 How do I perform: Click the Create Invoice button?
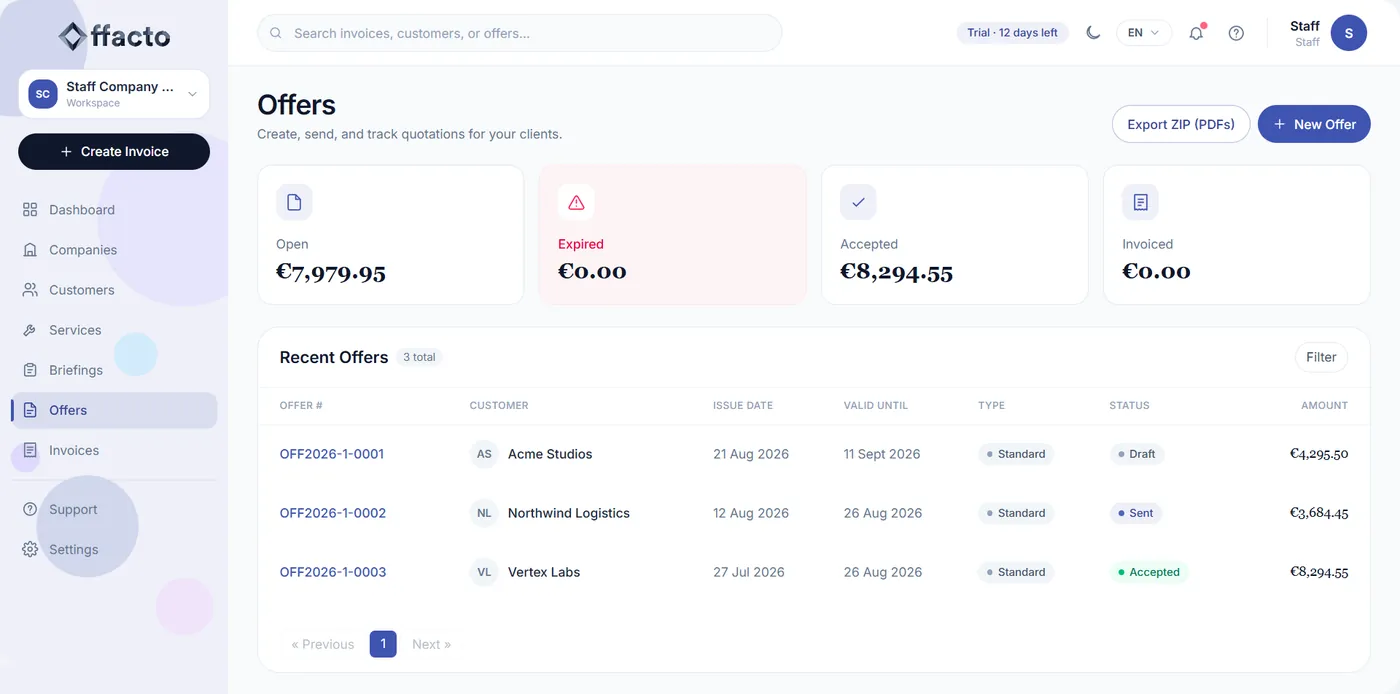point(114,151)
